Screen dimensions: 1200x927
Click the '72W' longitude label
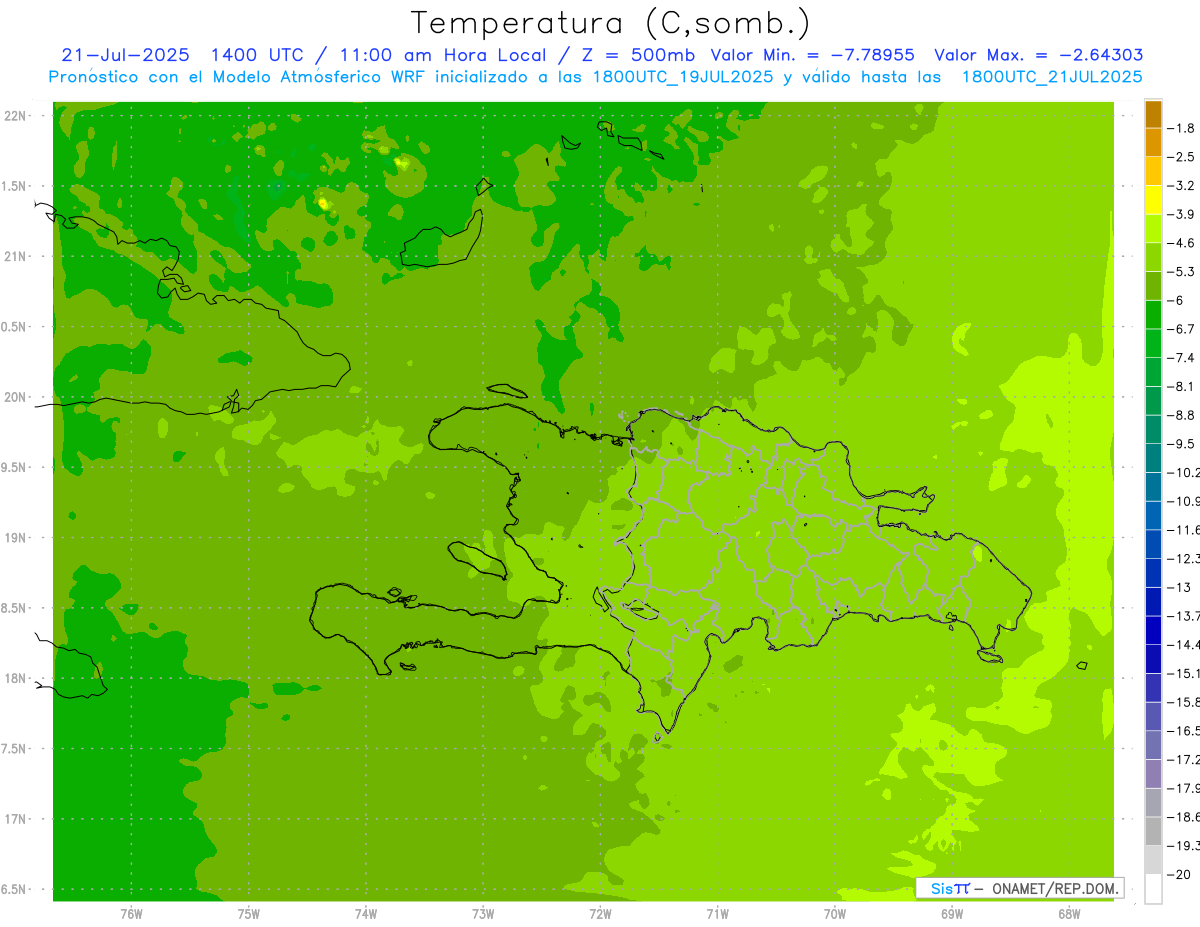click(x=600, y=914)
